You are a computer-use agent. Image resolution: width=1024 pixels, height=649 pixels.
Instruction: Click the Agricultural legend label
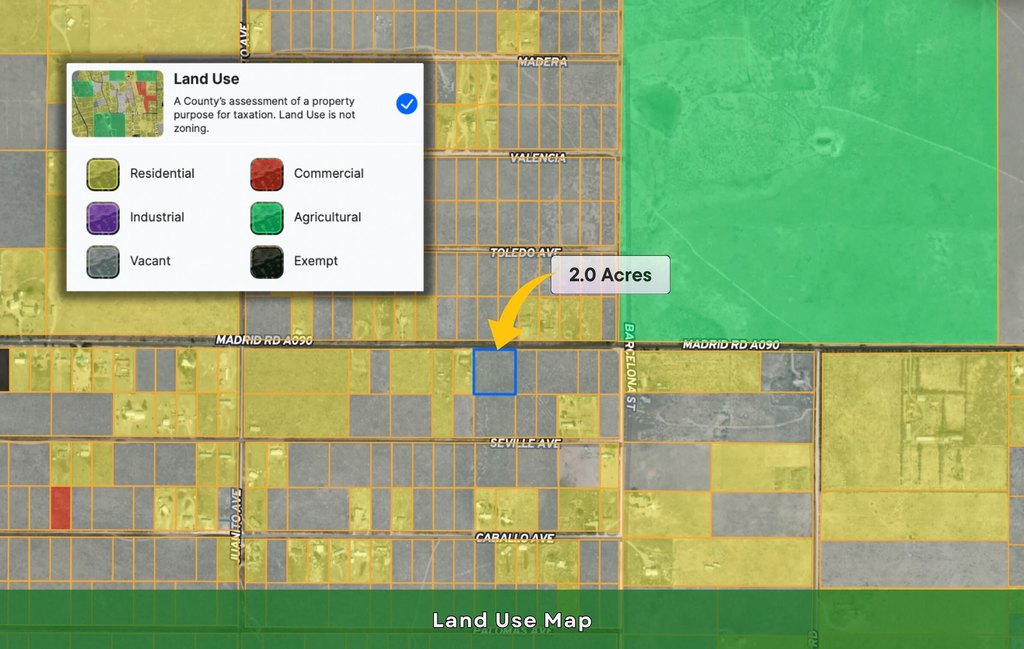(x=327, y=217)
